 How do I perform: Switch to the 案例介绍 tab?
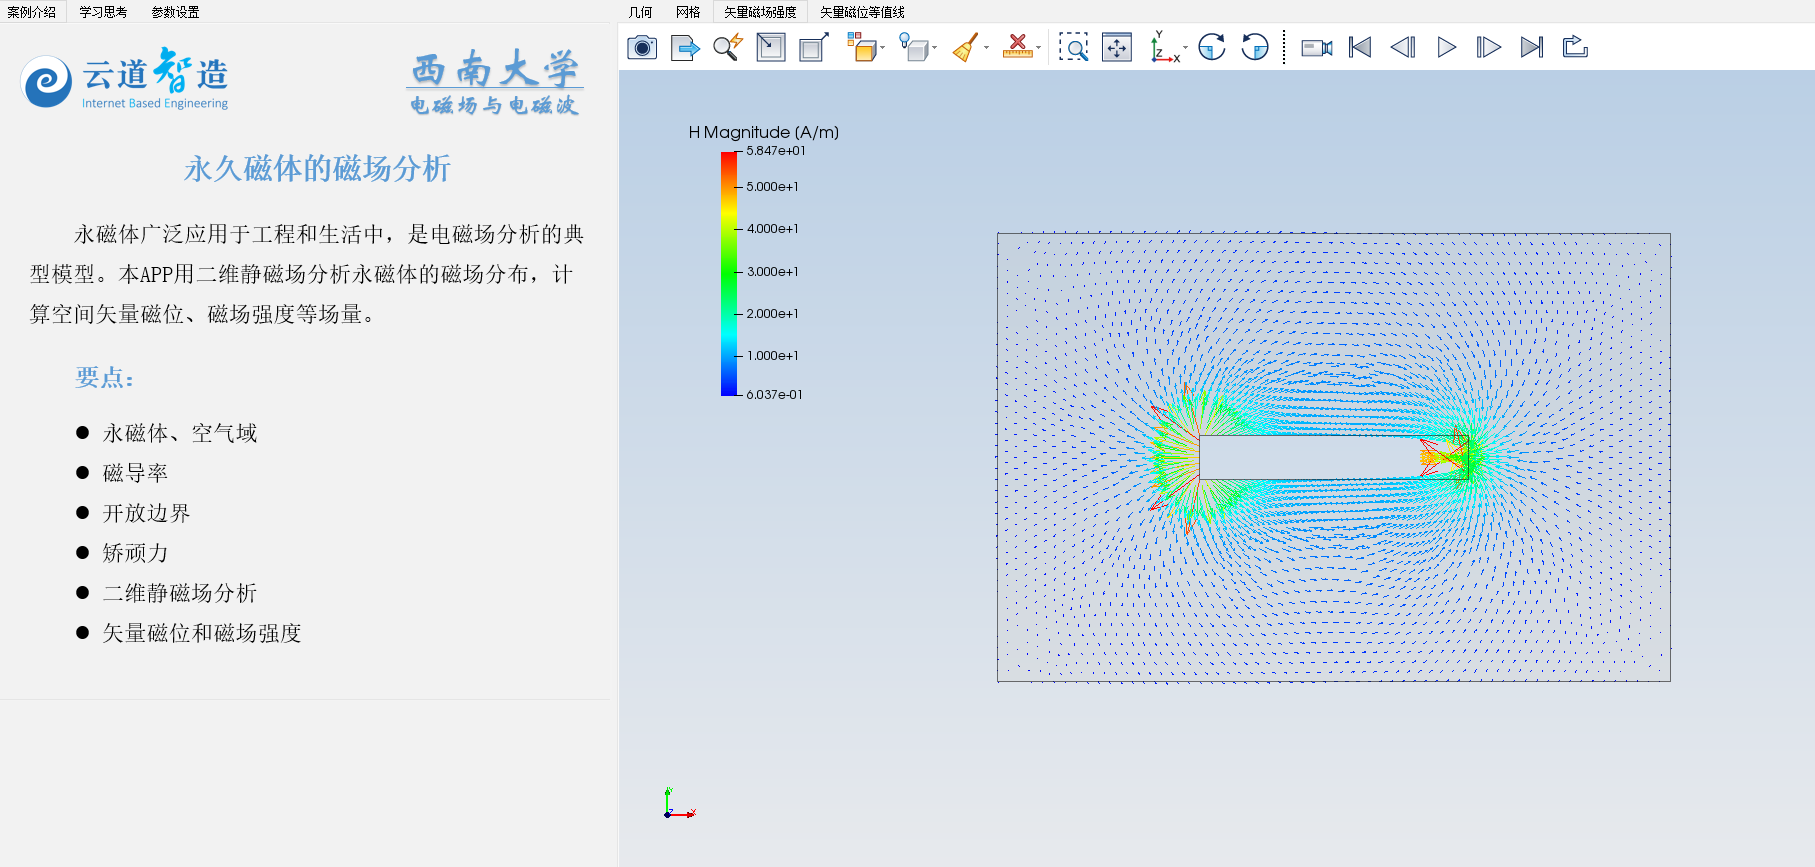tap(32, 12)
